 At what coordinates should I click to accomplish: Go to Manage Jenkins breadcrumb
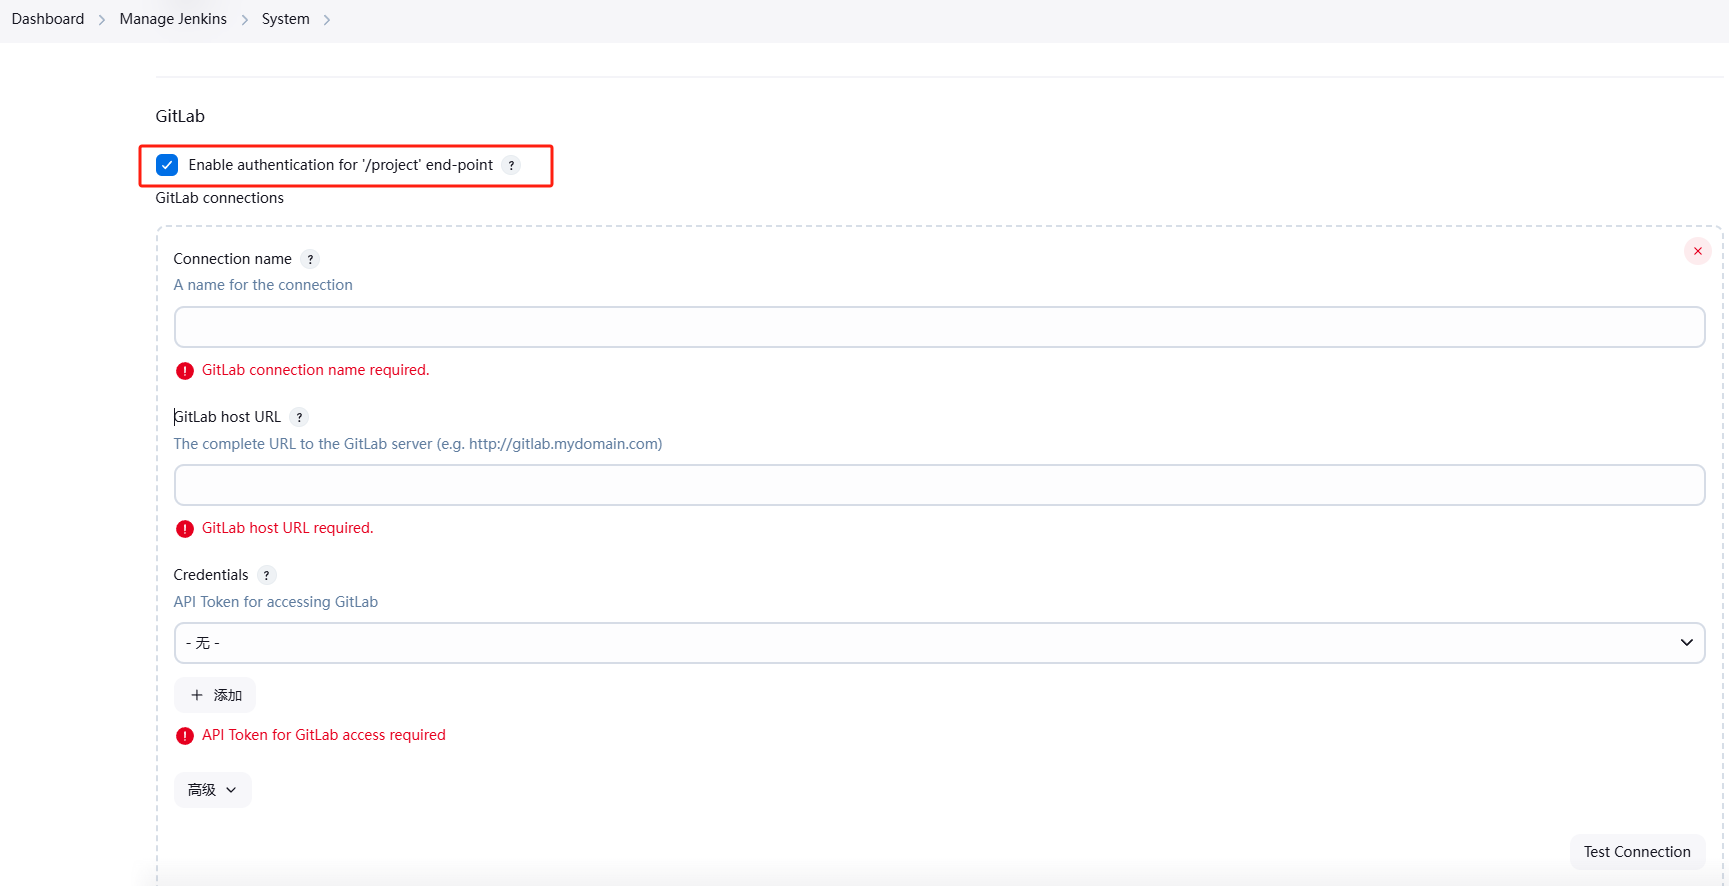(x=173, y=19)
